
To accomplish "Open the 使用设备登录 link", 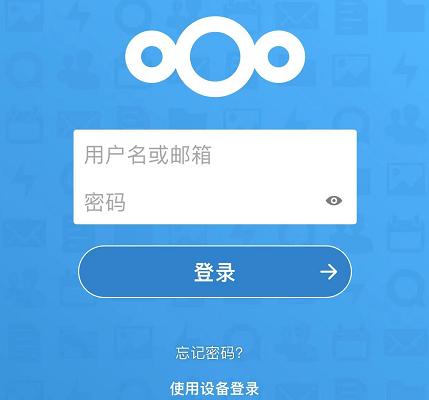I will pyautogui.click(x=214, y=388).
